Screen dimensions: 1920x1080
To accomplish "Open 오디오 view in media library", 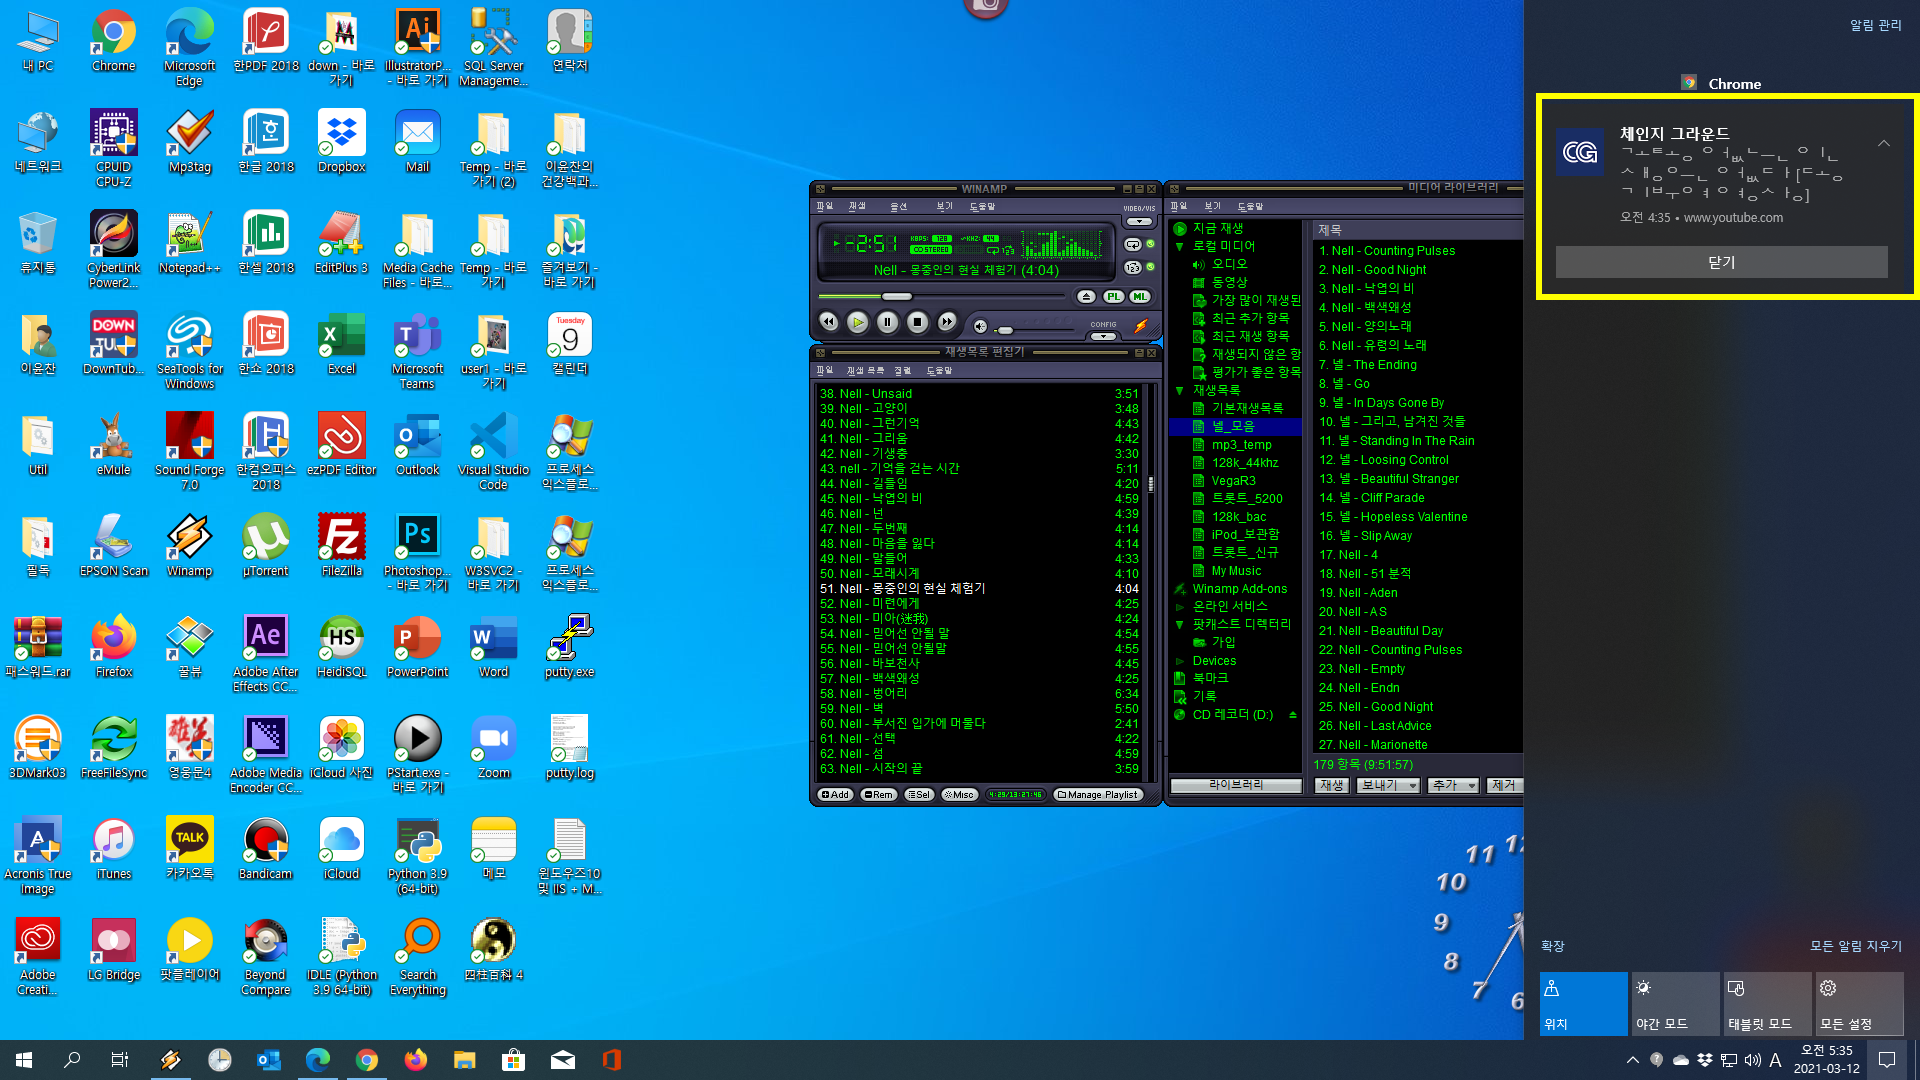I will (1229, 264).
